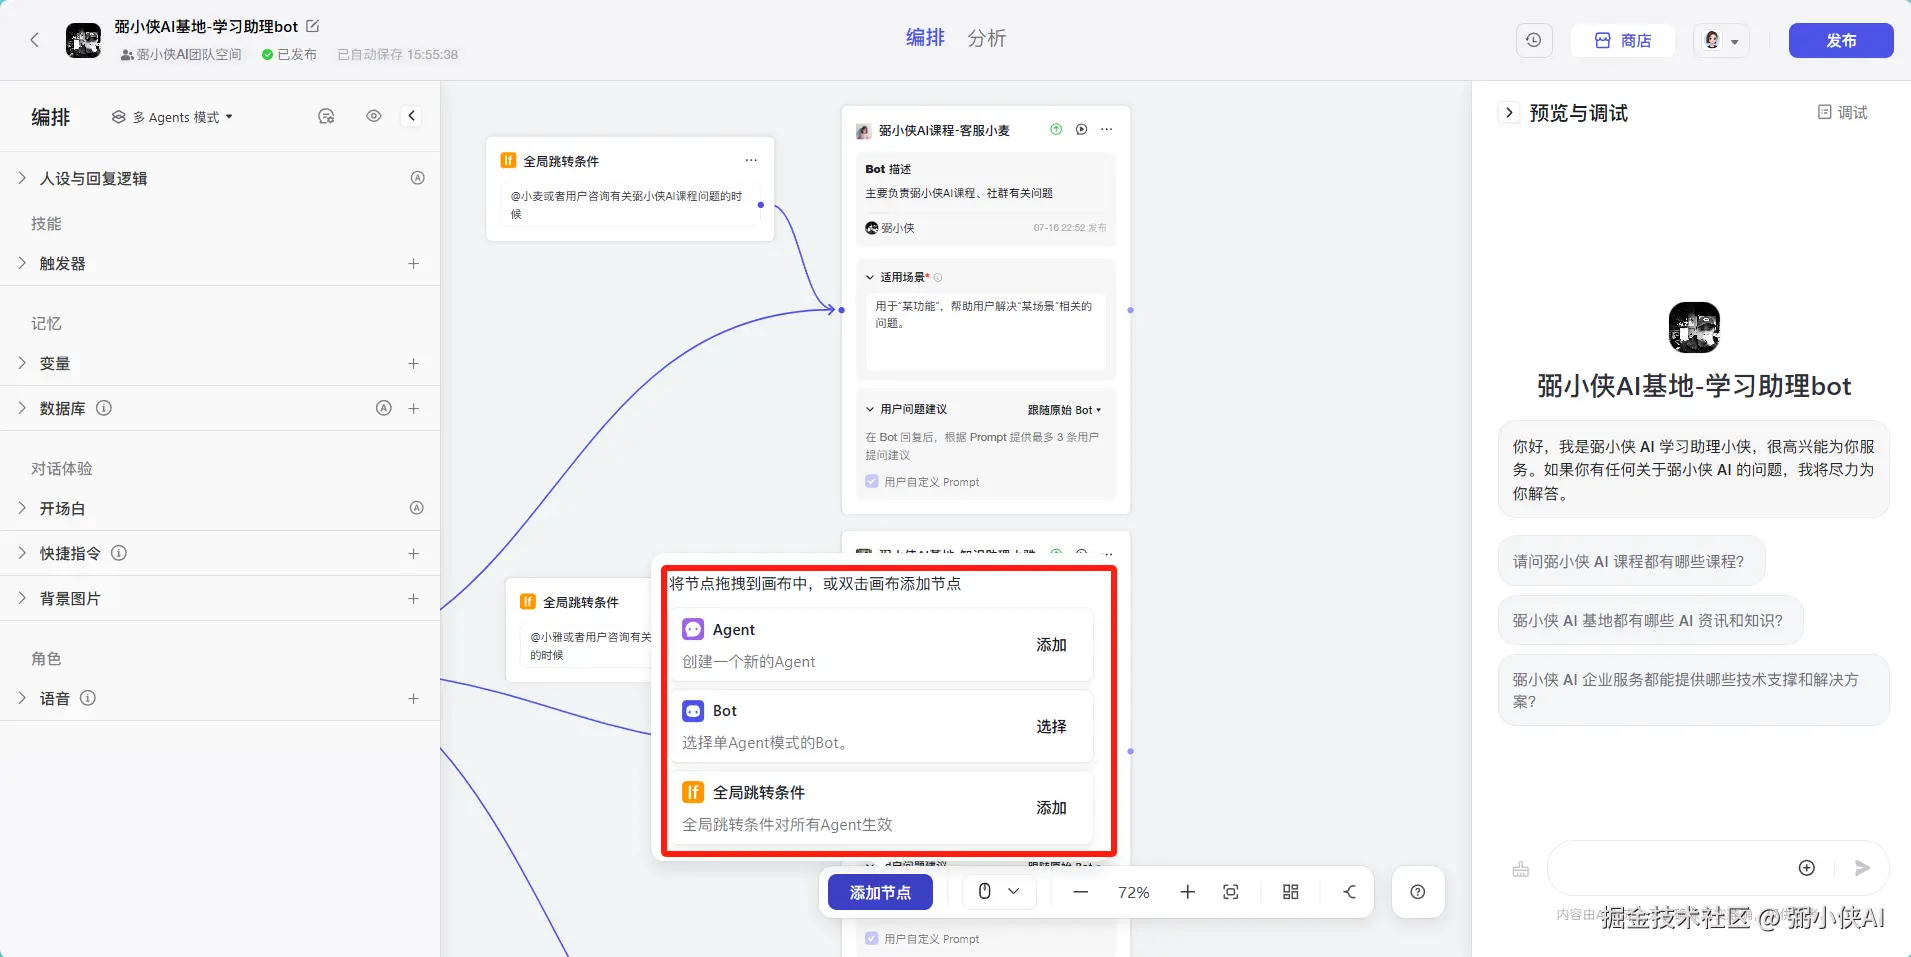The width and height of the screenshot is (1911, 957).
Task: Click the connection line style icon
Action: pyautogui.click(x=1349, y=892)
